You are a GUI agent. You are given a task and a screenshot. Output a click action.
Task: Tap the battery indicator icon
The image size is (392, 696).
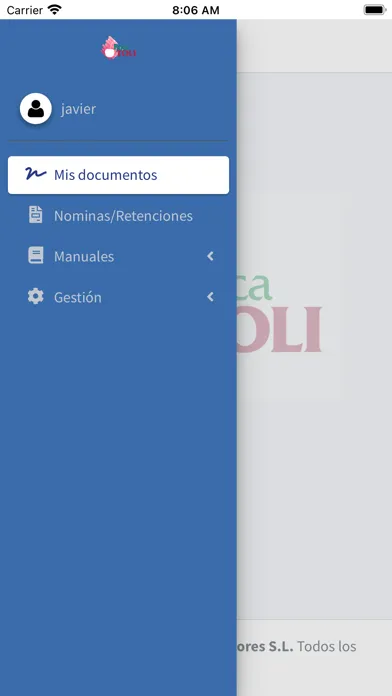tap(375, 10)
